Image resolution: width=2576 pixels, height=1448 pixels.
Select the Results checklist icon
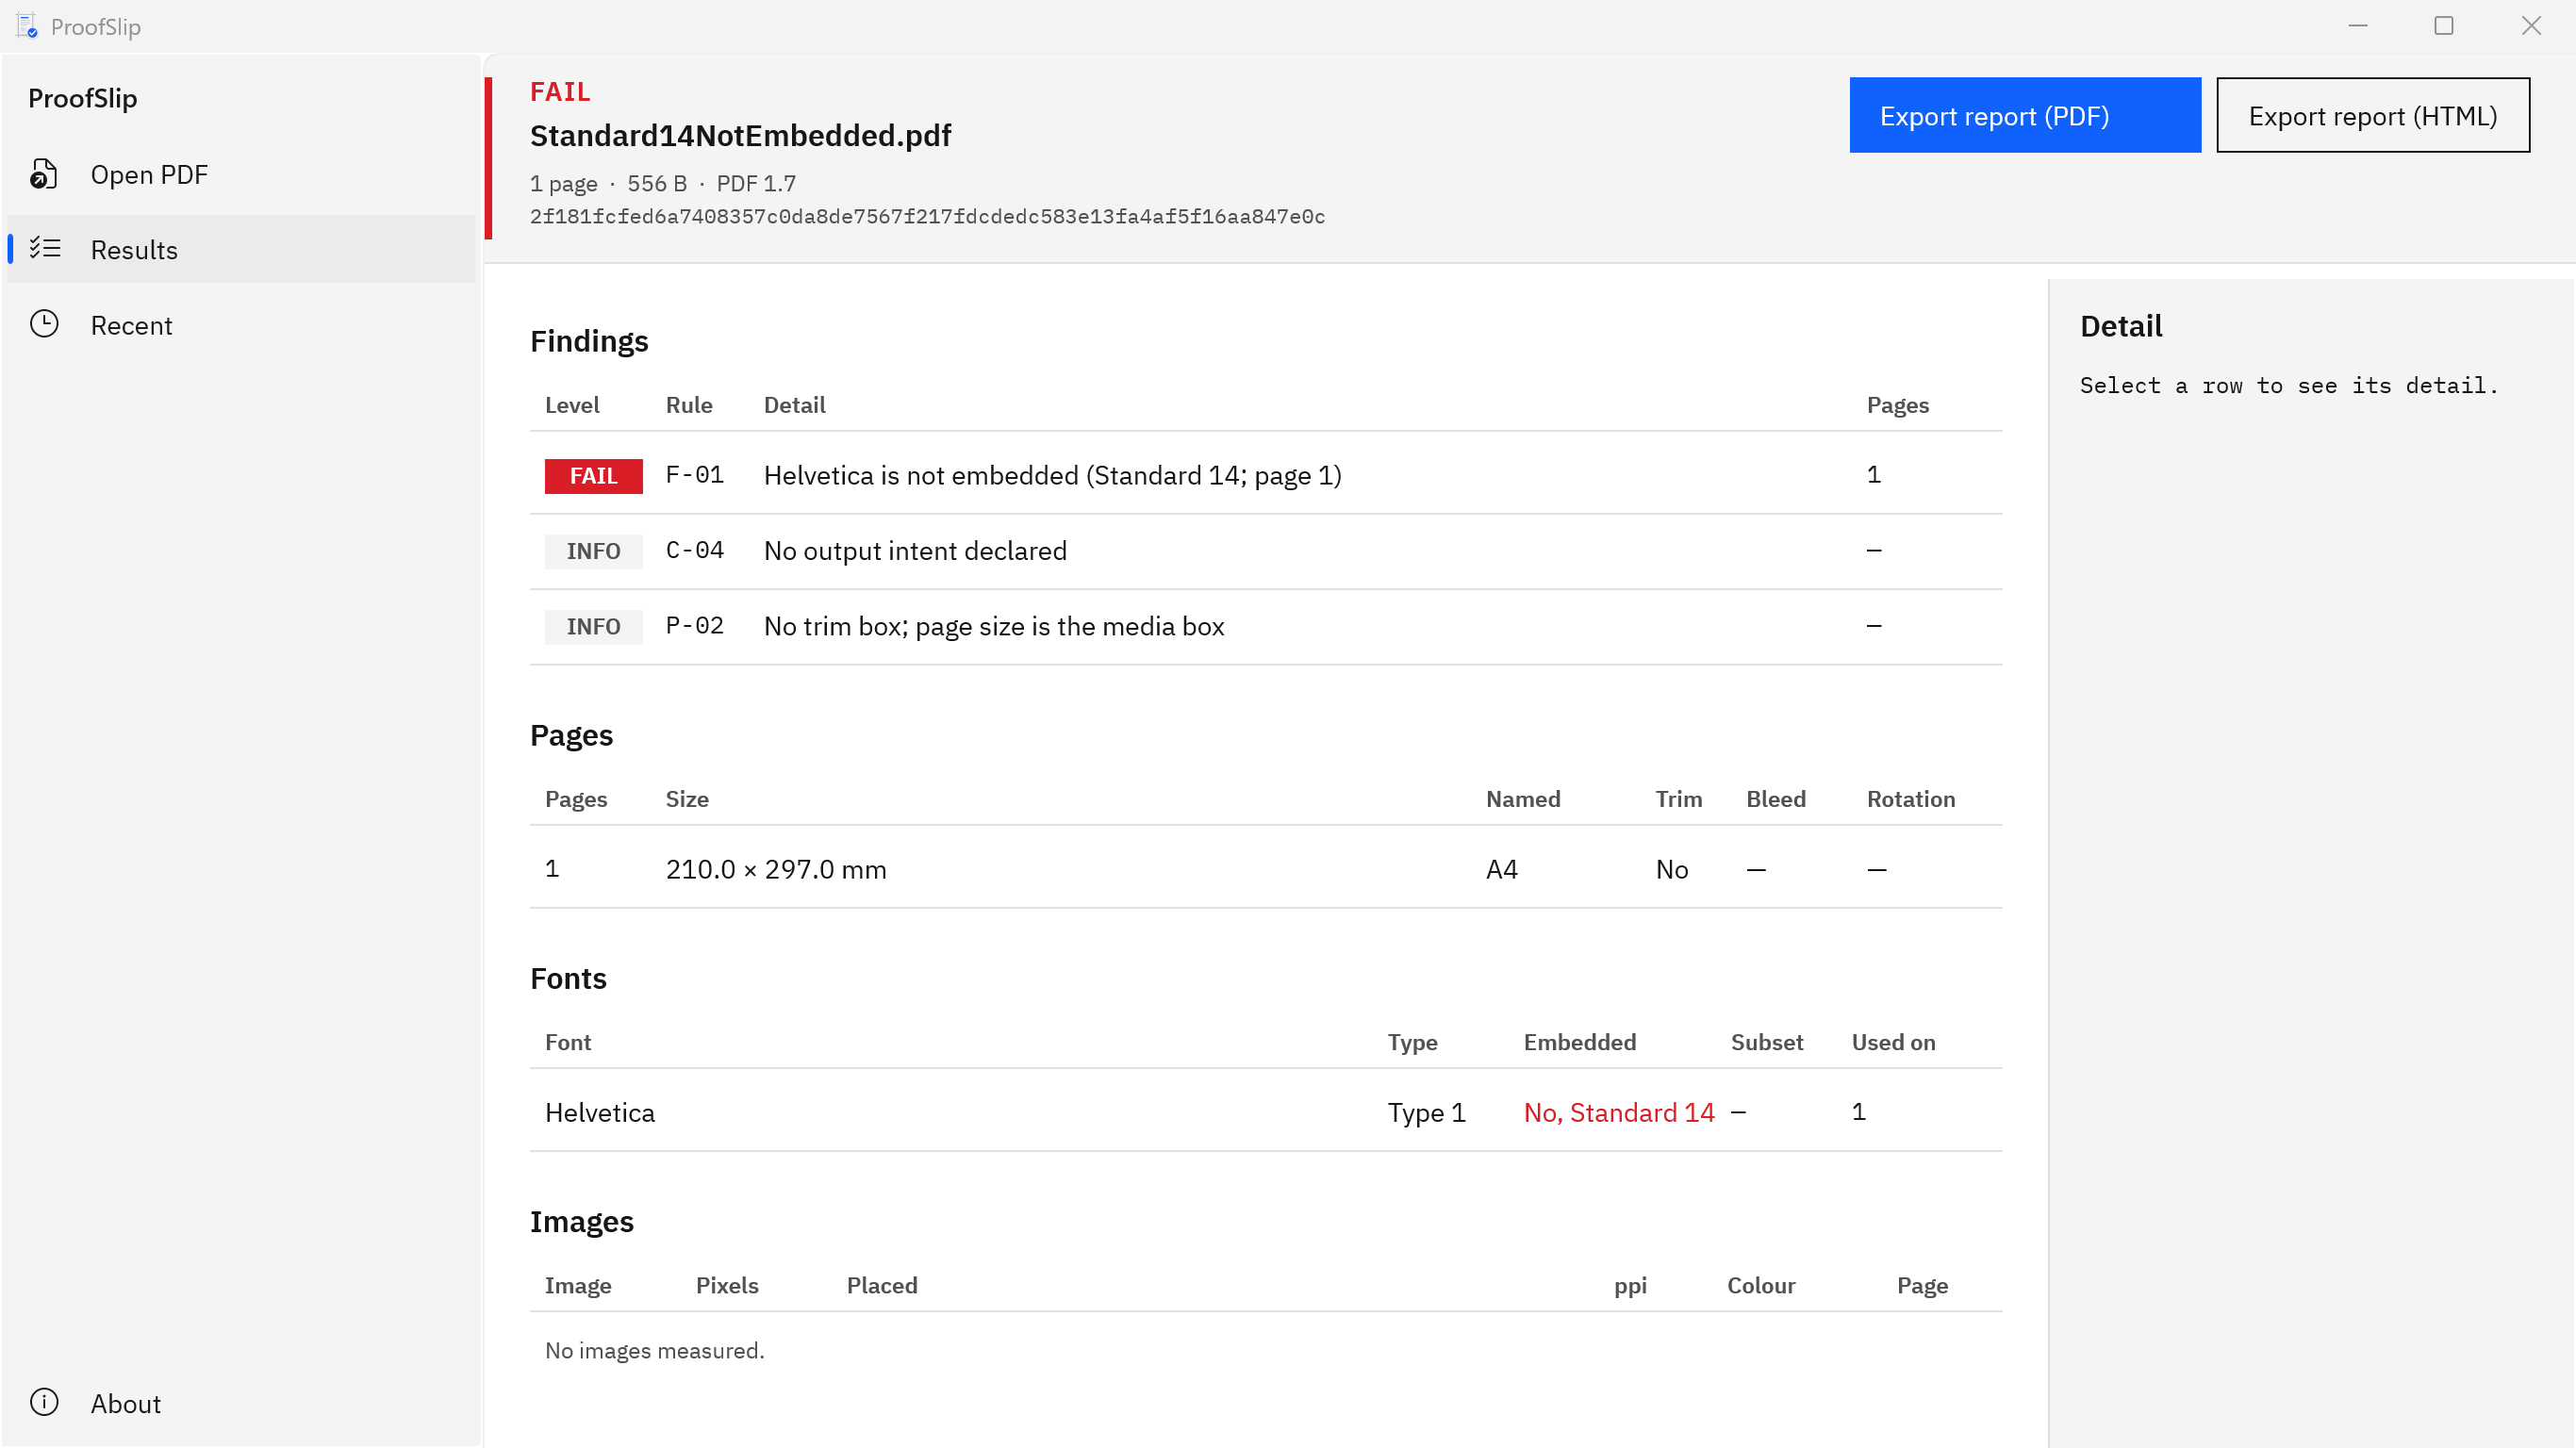44,249
